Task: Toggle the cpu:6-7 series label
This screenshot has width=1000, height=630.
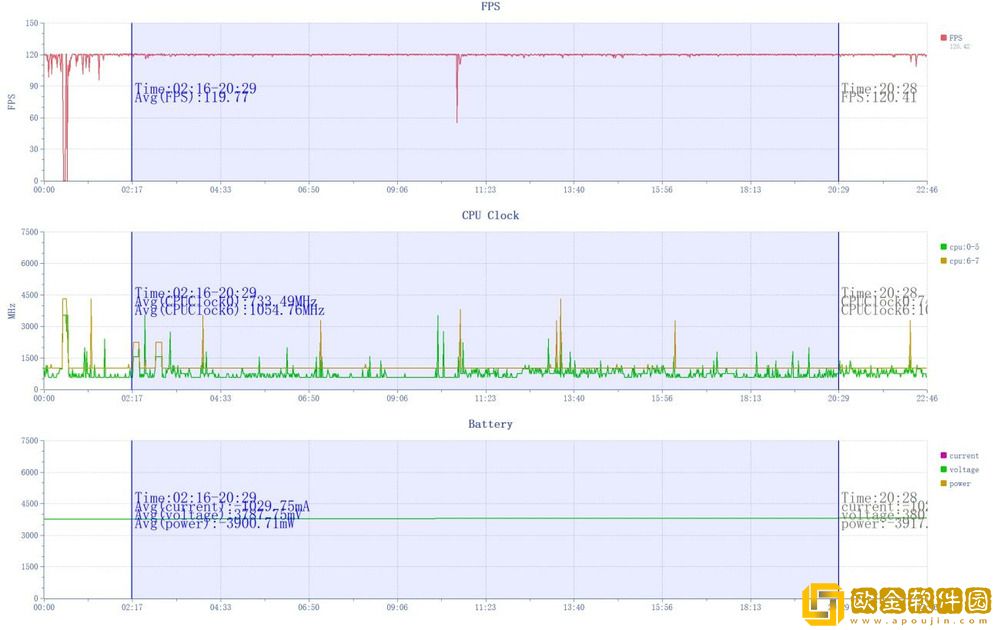Action: coord(963,260)
